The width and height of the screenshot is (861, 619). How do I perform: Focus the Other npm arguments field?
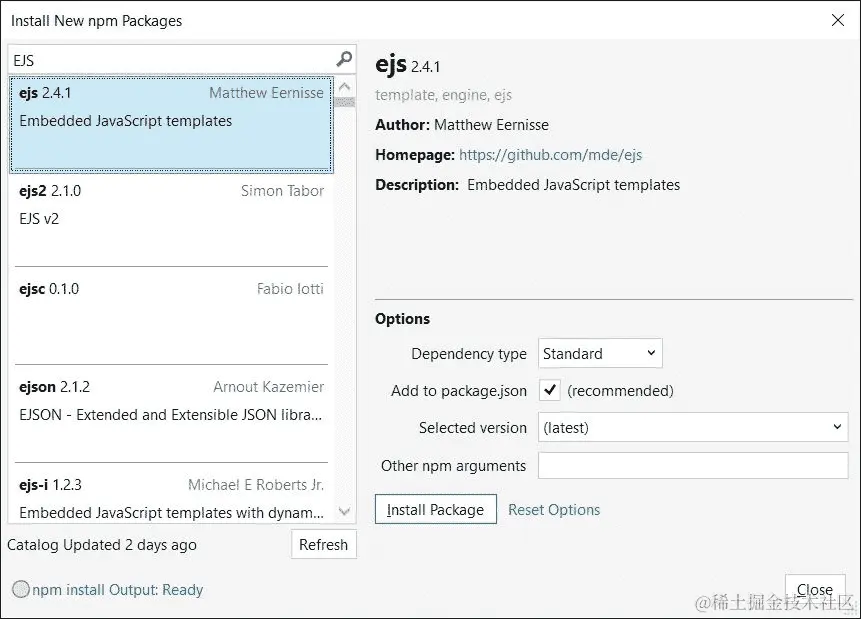coord(692,465)
